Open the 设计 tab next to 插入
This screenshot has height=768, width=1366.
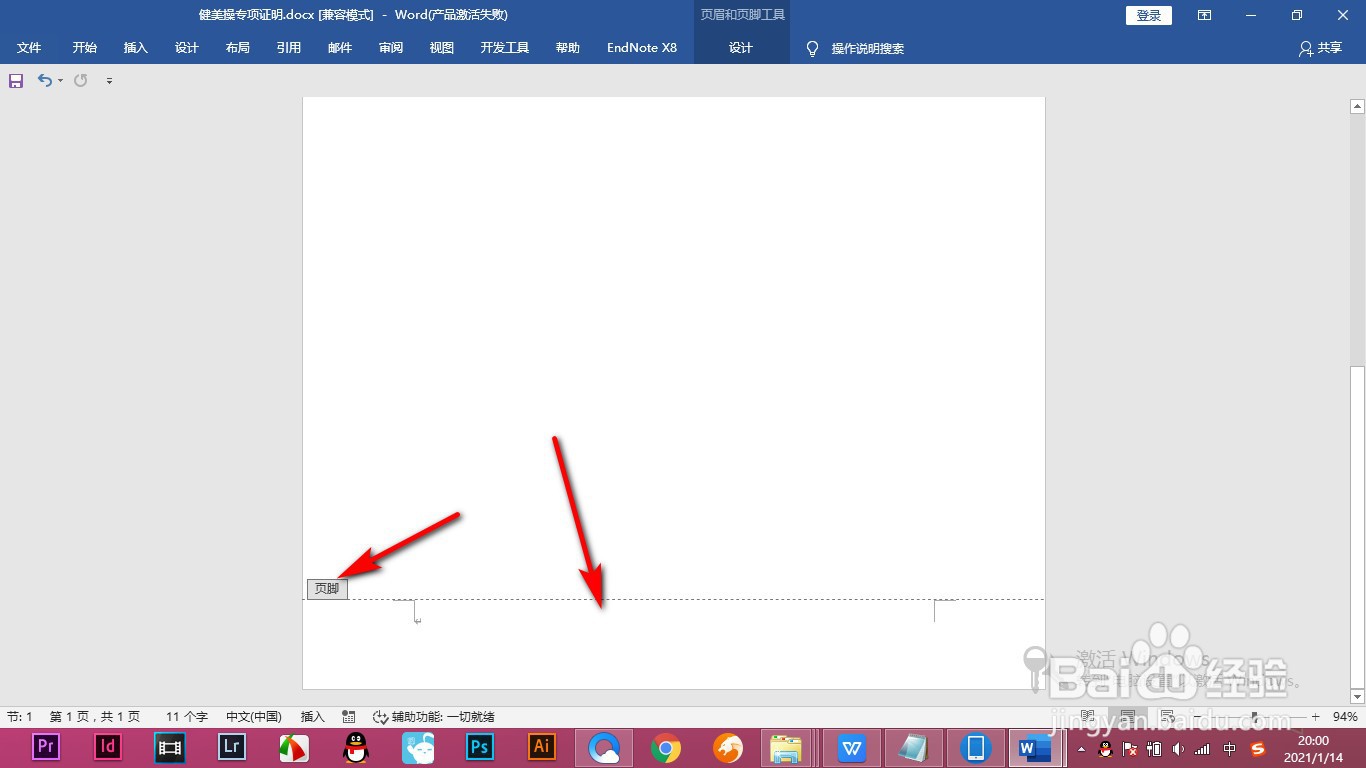coord(187,48)
